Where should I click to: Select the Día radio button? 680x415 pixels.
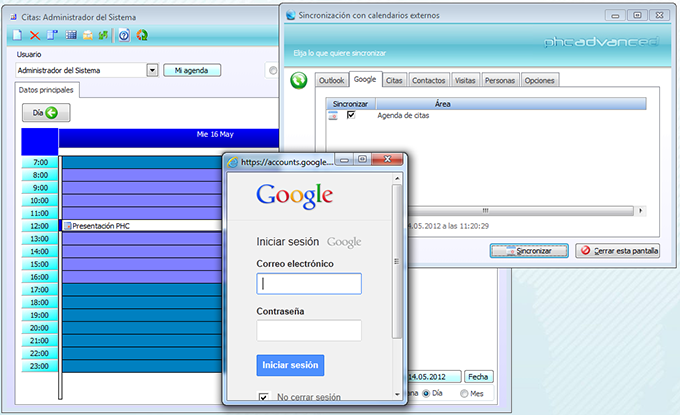[x=426, y=393]
